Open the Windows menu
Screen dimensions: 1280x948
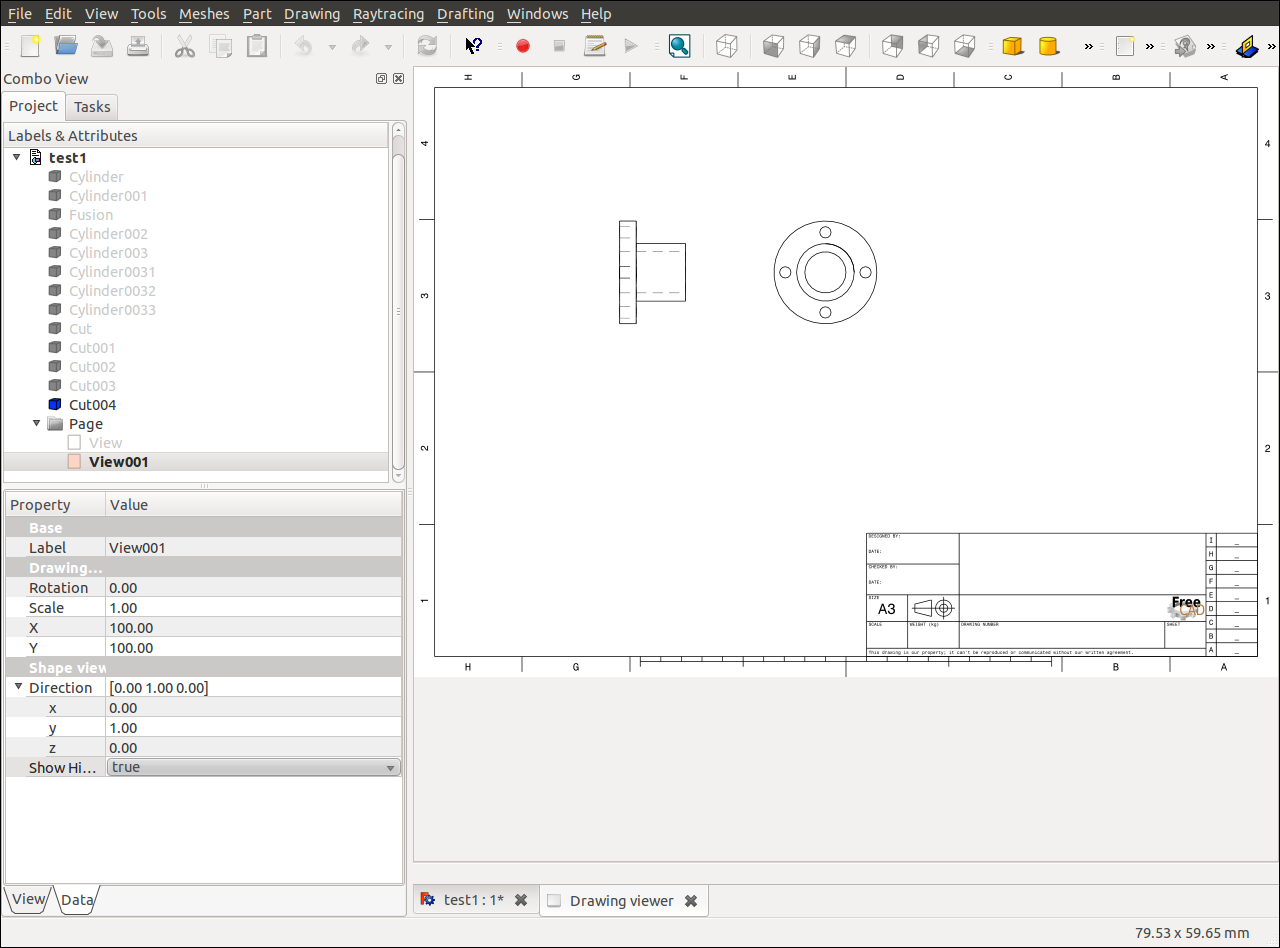[x=537, y=14]
